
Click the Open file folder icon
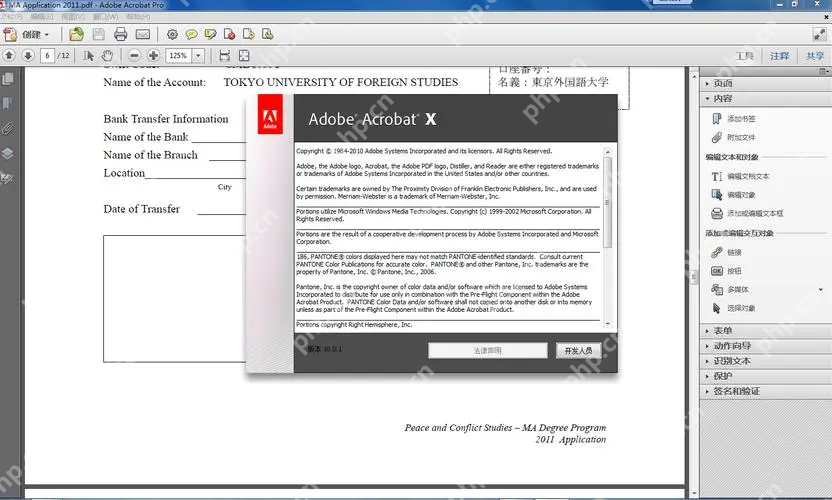pyautogui.click(x=77, y=35)
